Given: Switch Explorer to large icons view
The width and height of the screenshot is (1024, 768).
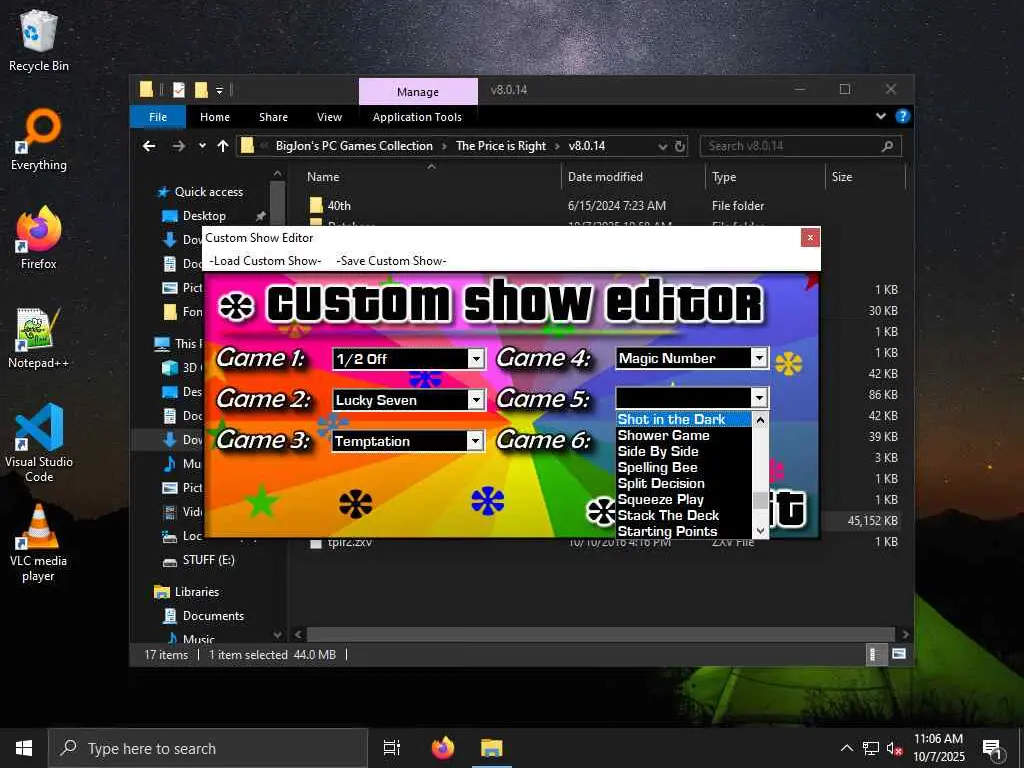Looking at the screenshot, I should tap(899, 654).
